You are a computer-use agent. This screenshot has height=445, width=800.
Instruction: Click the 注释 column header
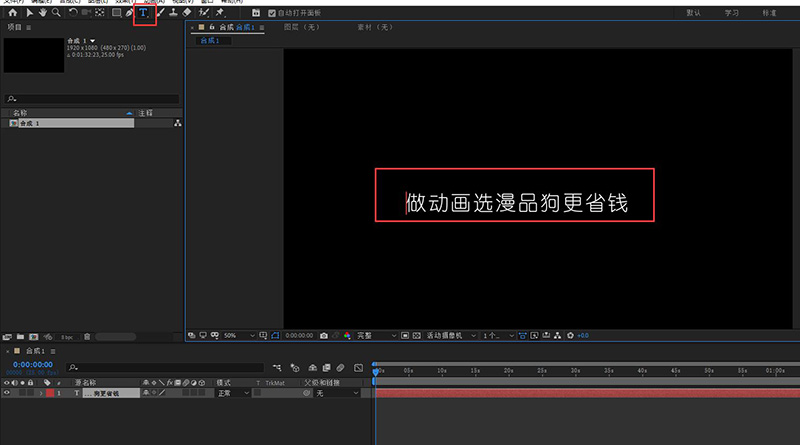click(146, 113)
